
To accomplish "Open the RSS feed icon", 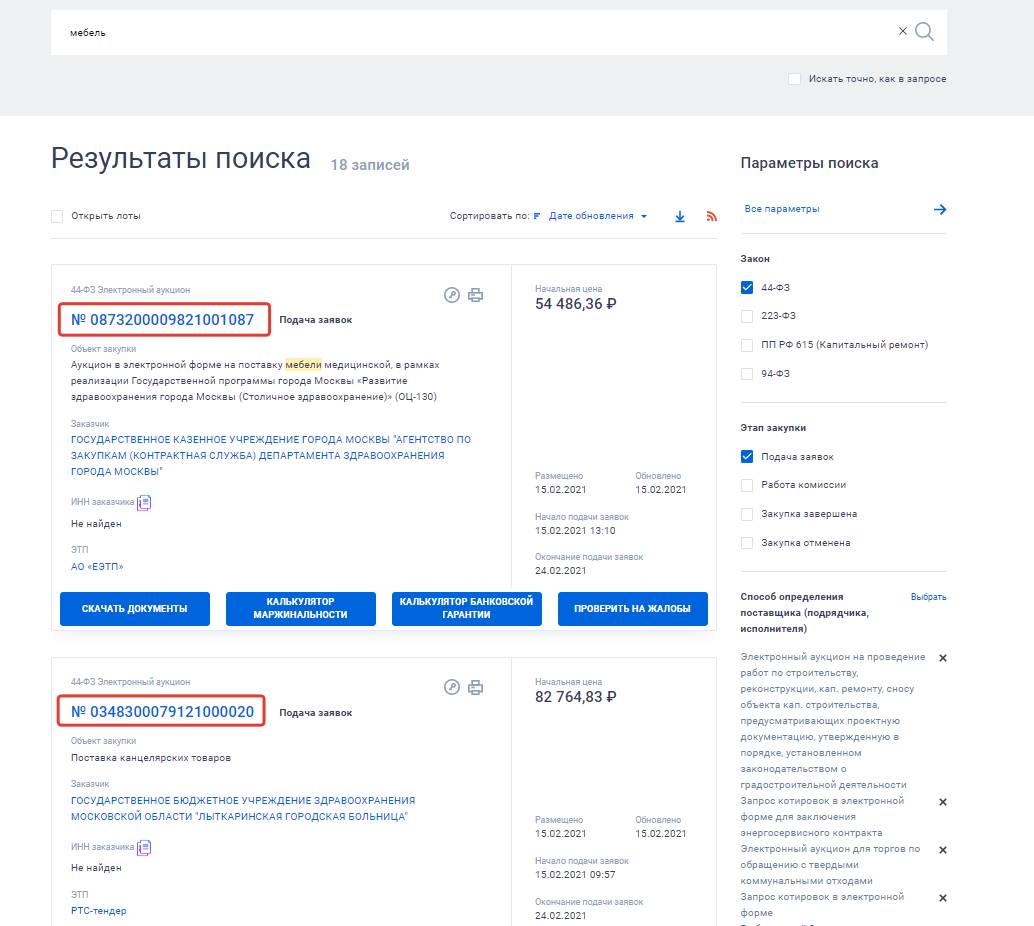I will pyautogui.click(x=711, y=216).
